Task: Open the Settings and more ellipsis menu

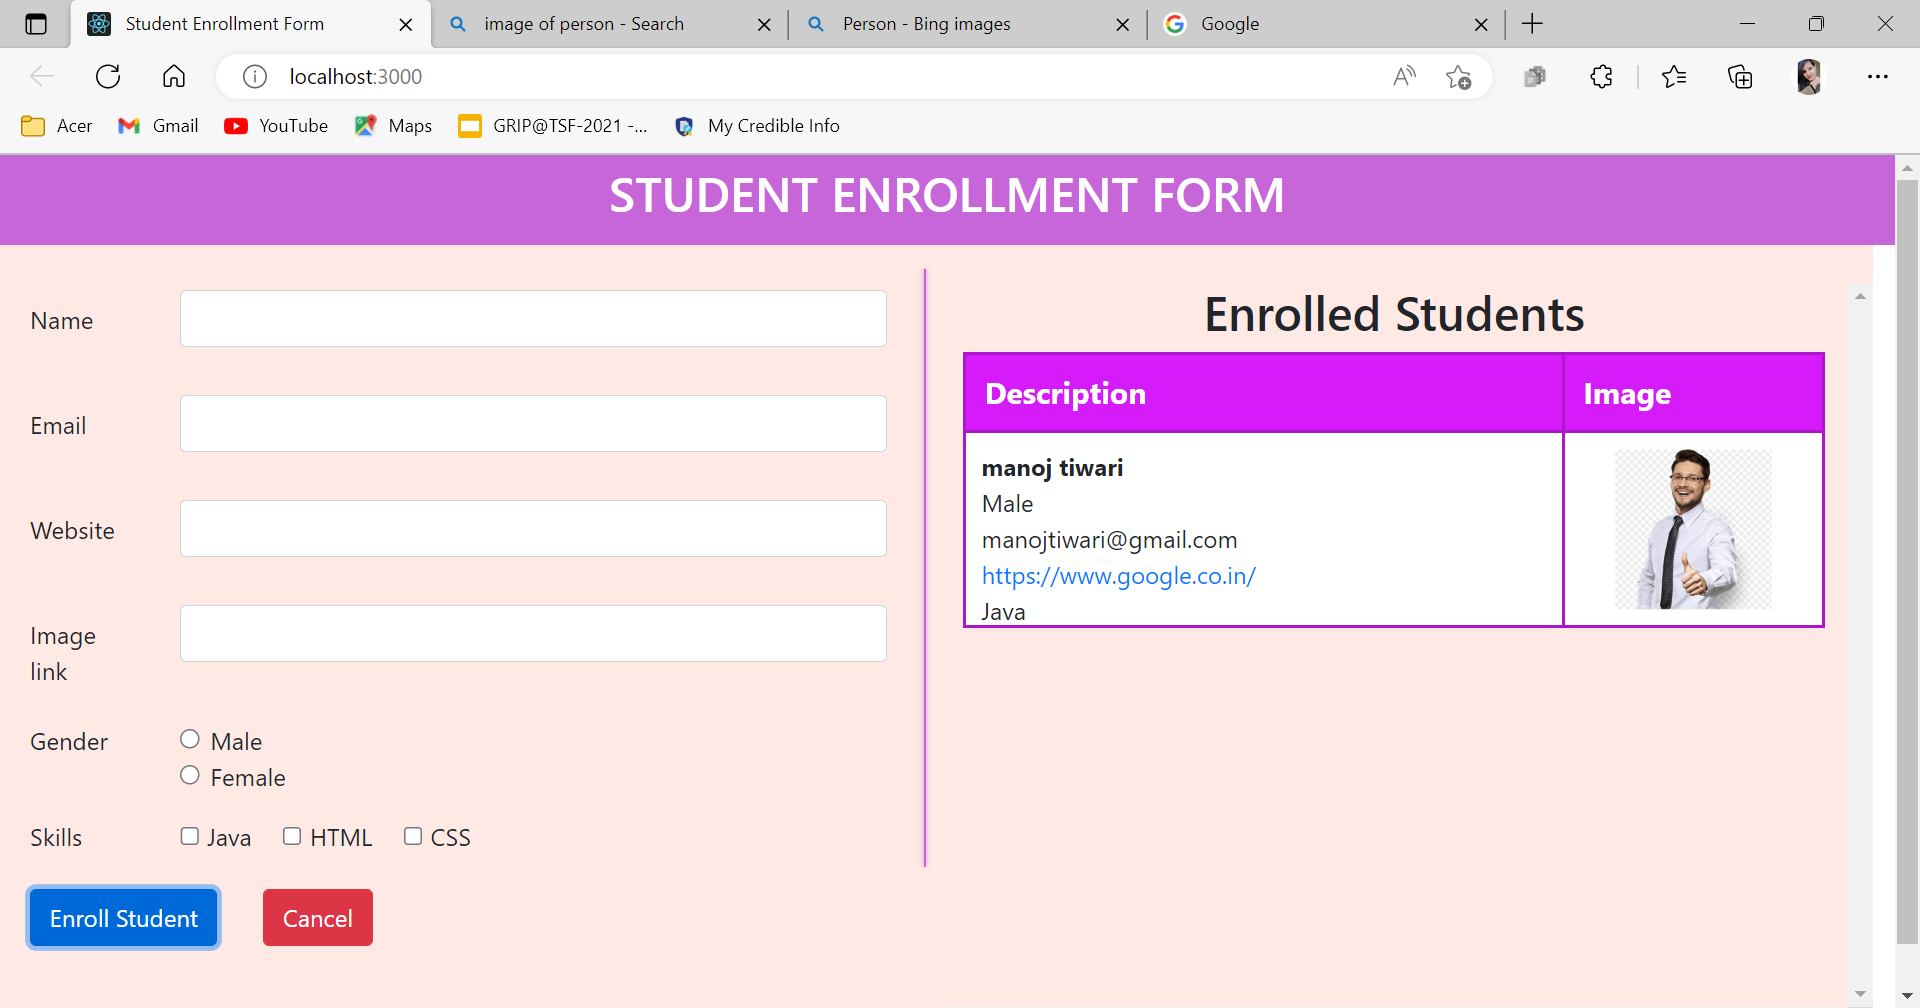Action: 1877,76
